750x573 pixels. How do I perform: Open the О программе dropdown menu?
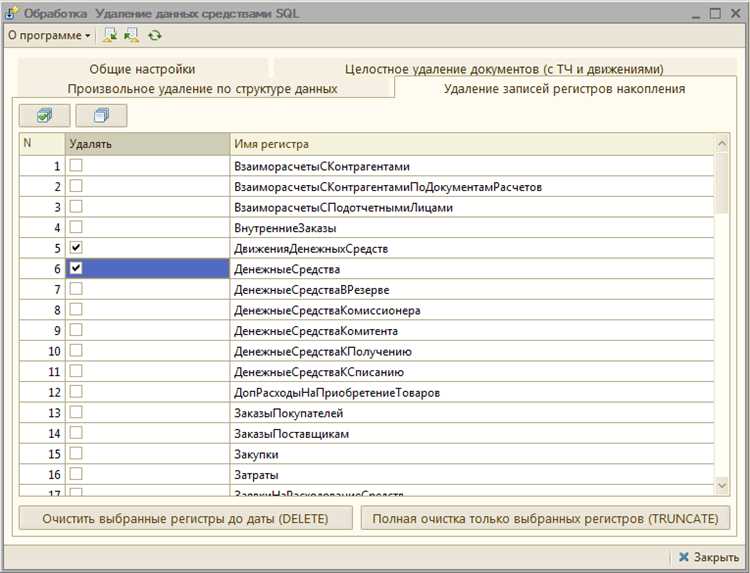pos(48,35)
